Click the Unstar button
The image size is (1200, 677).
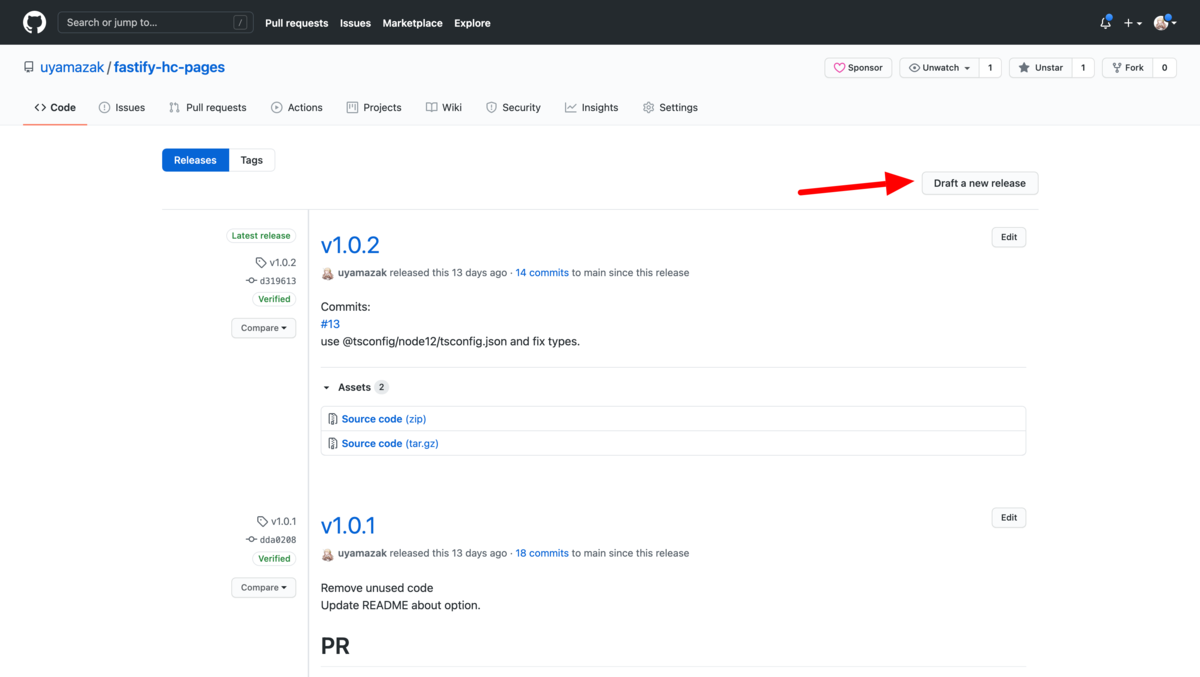(x=1040, y=68)
